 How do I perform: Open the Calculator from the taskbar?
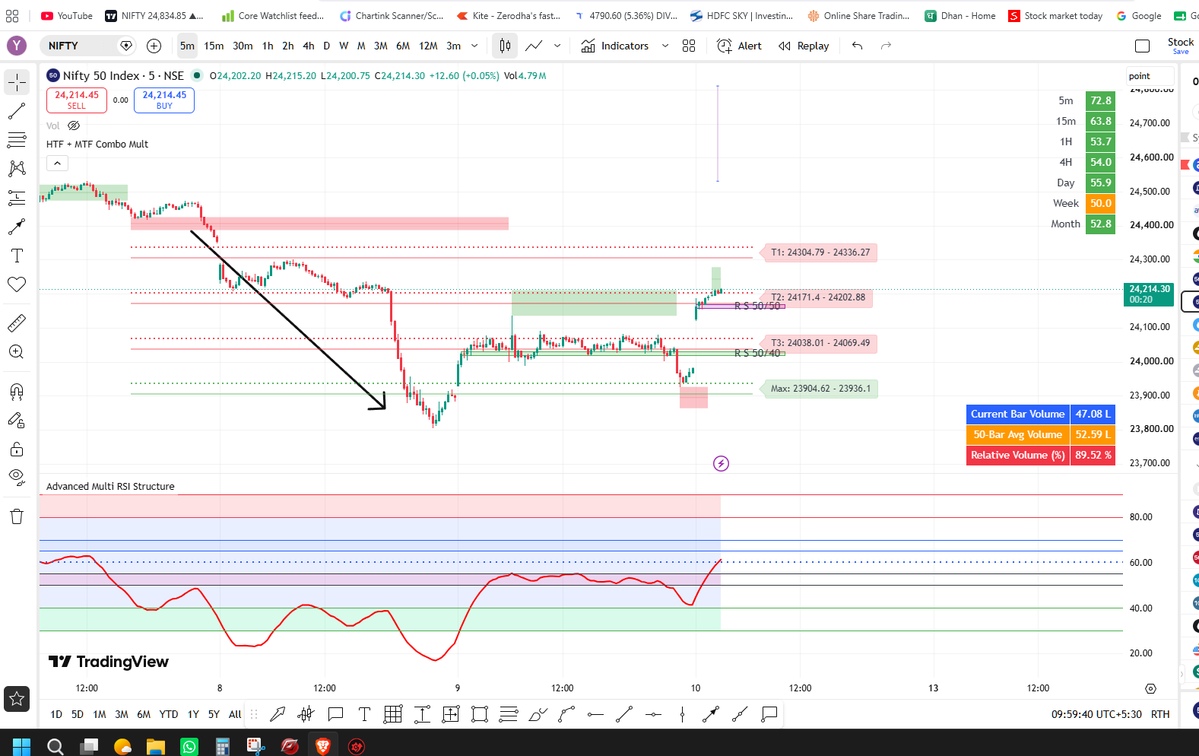click(x=223, y=746)
